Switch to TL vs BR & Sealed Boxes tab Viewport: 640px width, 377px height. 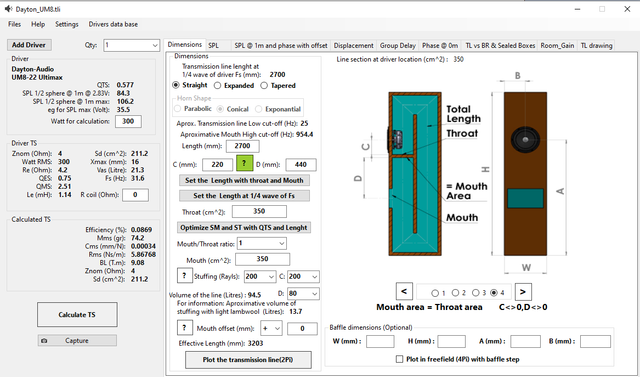pyautogui.click(x=500, y=46)
